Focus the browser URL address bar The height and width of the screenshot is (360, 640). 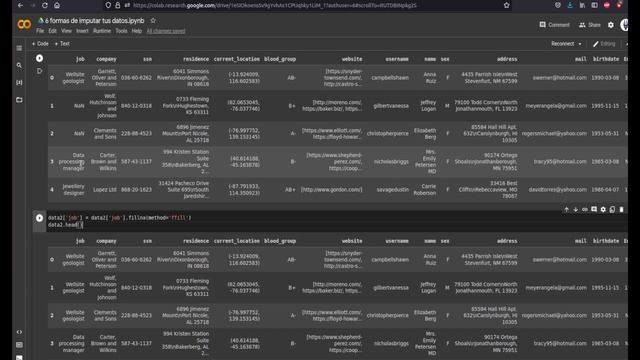pyautogui.click(x=274, y=5)
